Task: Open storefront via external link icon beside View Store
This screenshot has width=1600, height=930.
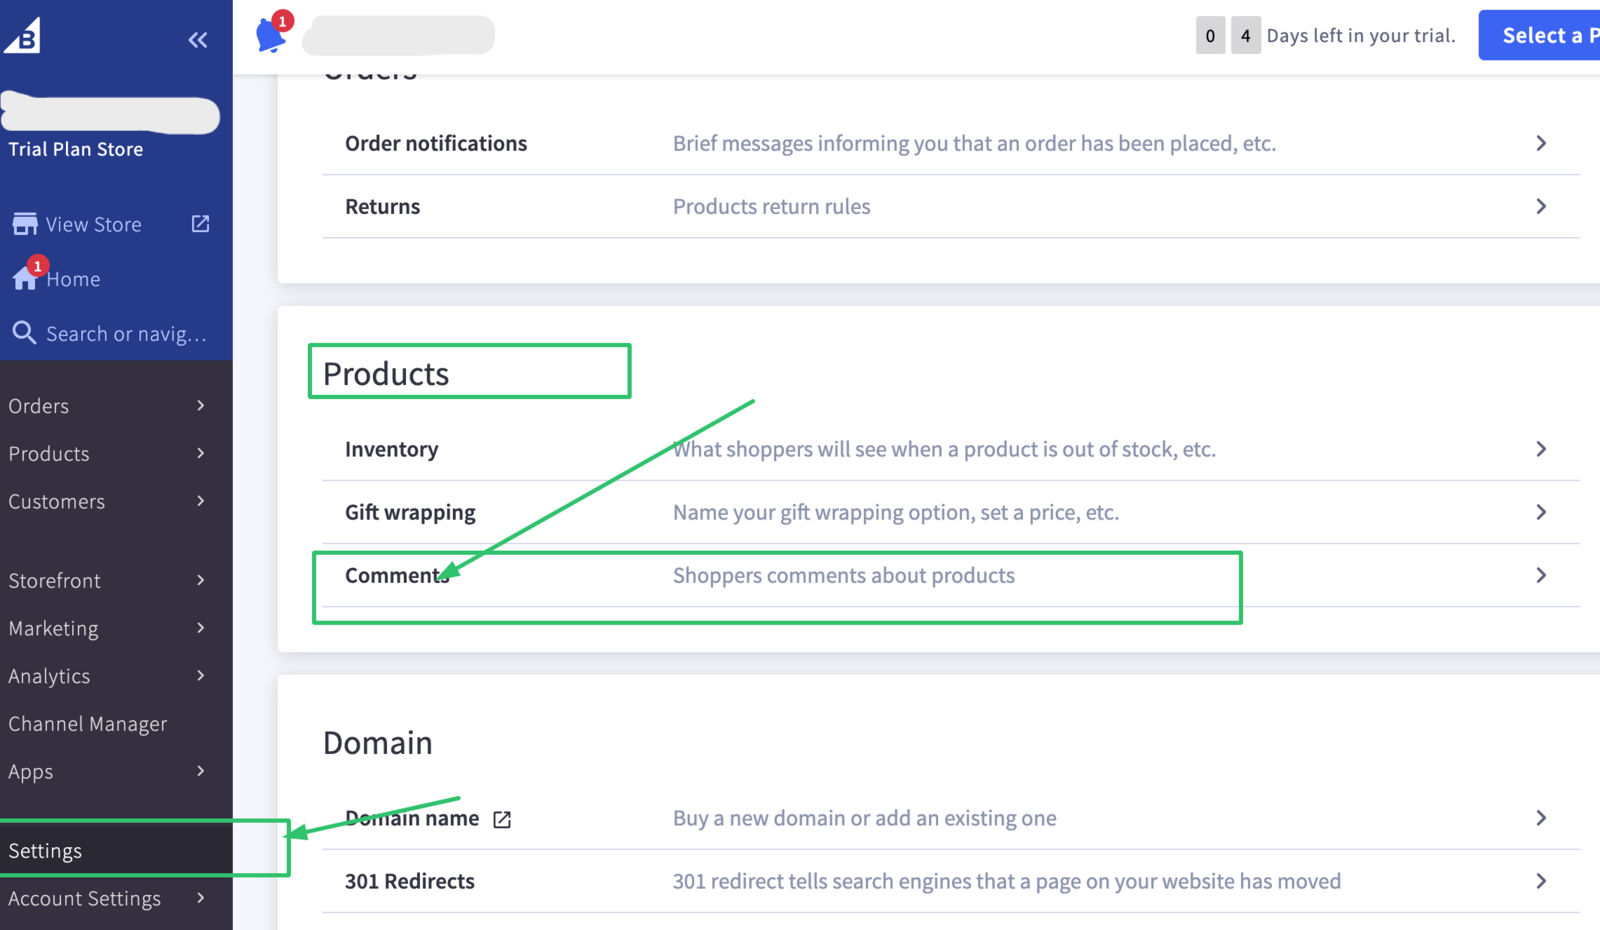Action: (x=200, y=223)
